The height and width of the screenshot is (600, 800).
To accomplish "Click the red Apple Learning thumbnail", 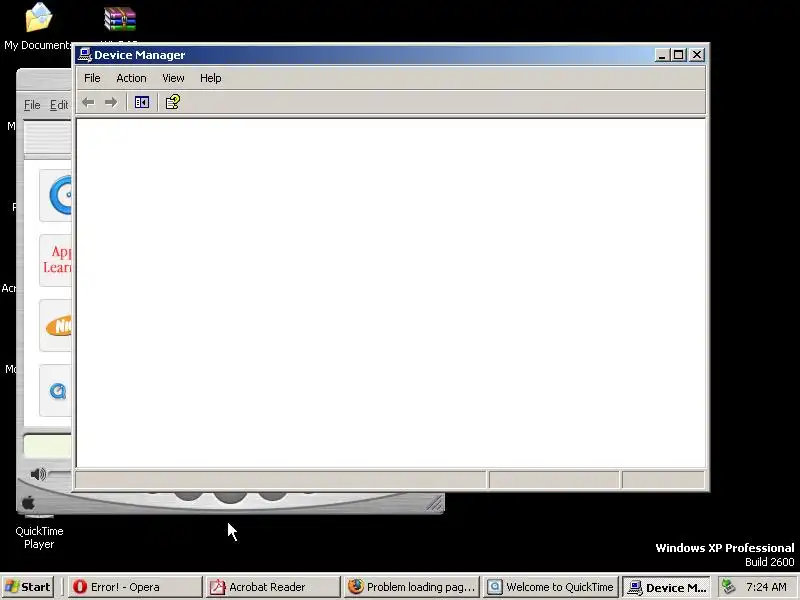I will [57, 259].
